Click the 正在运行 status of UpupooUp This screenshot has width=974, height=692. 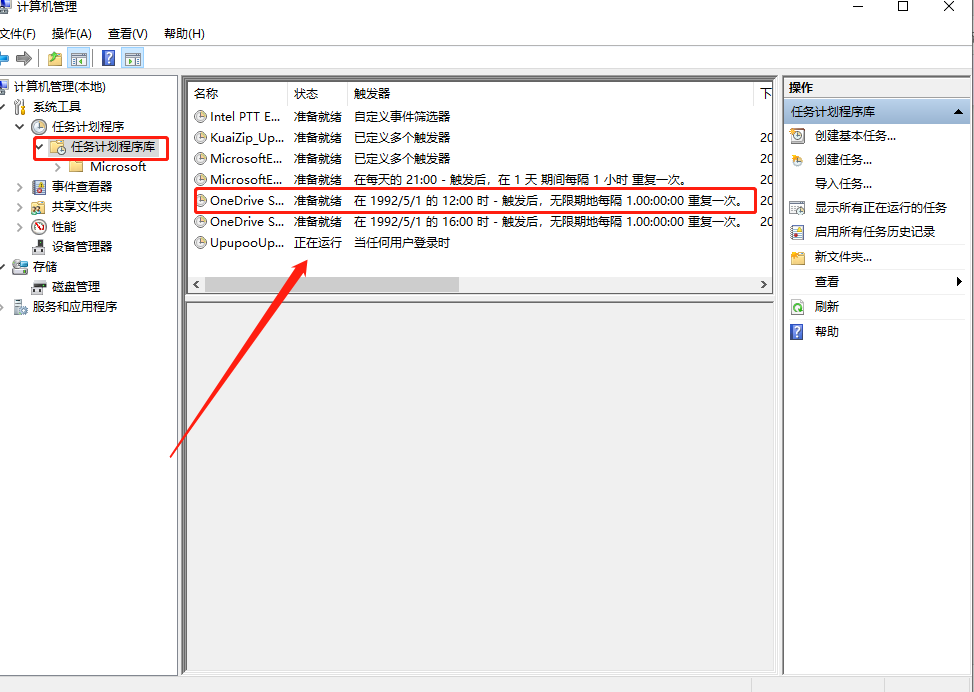click(317, 243)
